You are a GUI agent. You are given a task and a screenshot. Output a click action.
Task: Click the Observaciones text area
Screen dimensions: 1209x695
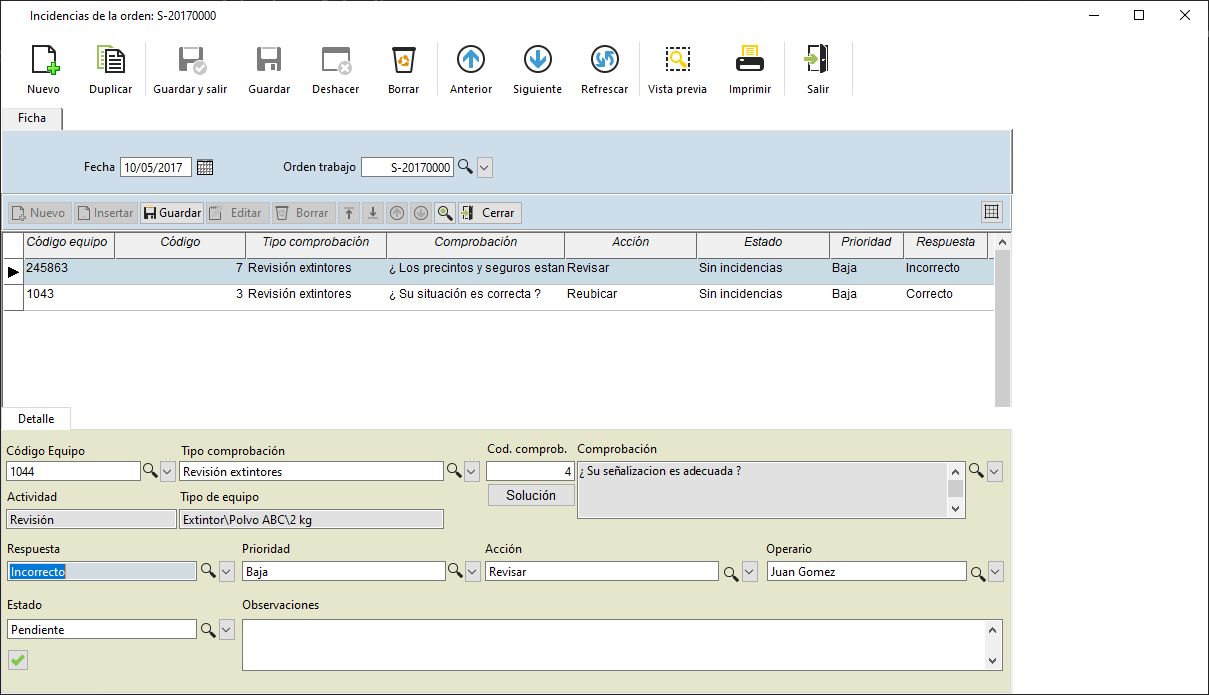pyautogui.click(x=614, y=645)
